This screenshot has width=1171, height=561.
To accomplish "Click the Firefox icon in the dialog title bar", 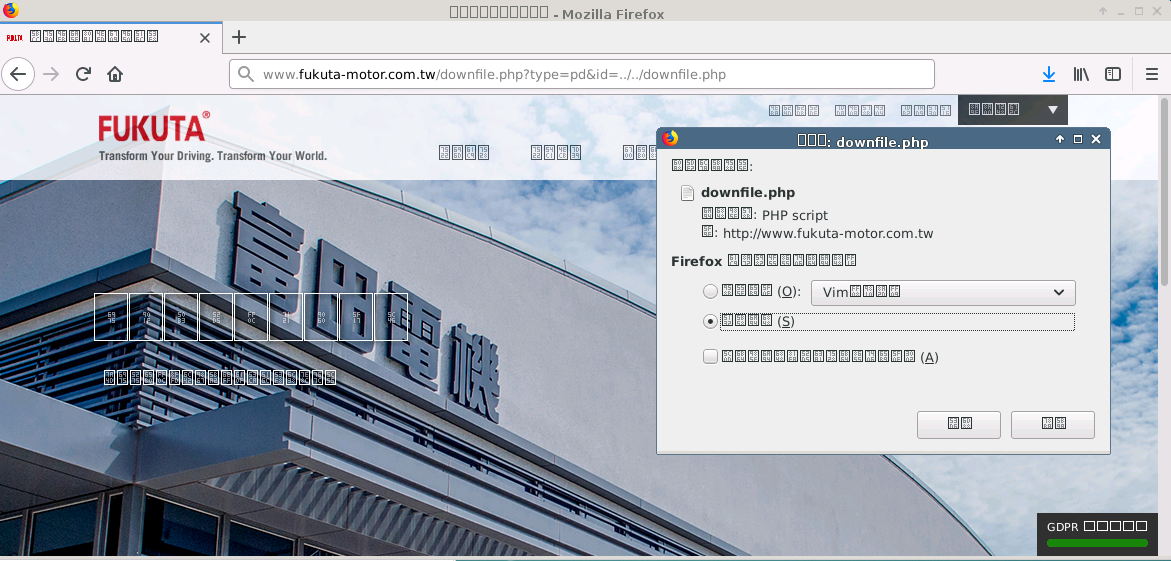I will click(670, 138).
